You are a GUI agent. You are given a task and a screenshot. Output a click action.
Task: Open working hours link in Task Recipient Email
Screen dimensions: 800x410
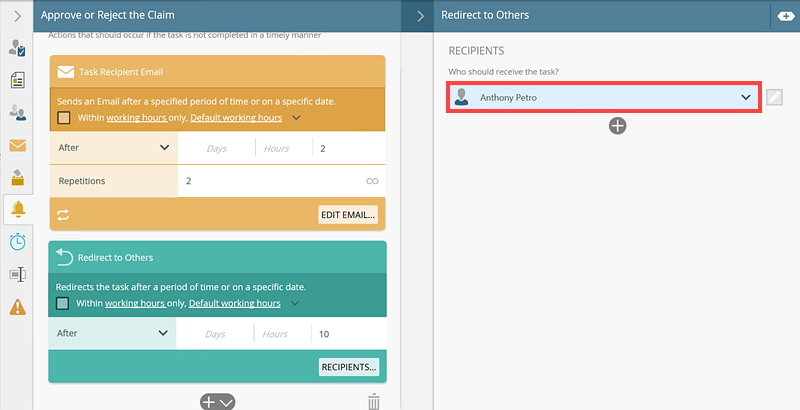(136, 118)
